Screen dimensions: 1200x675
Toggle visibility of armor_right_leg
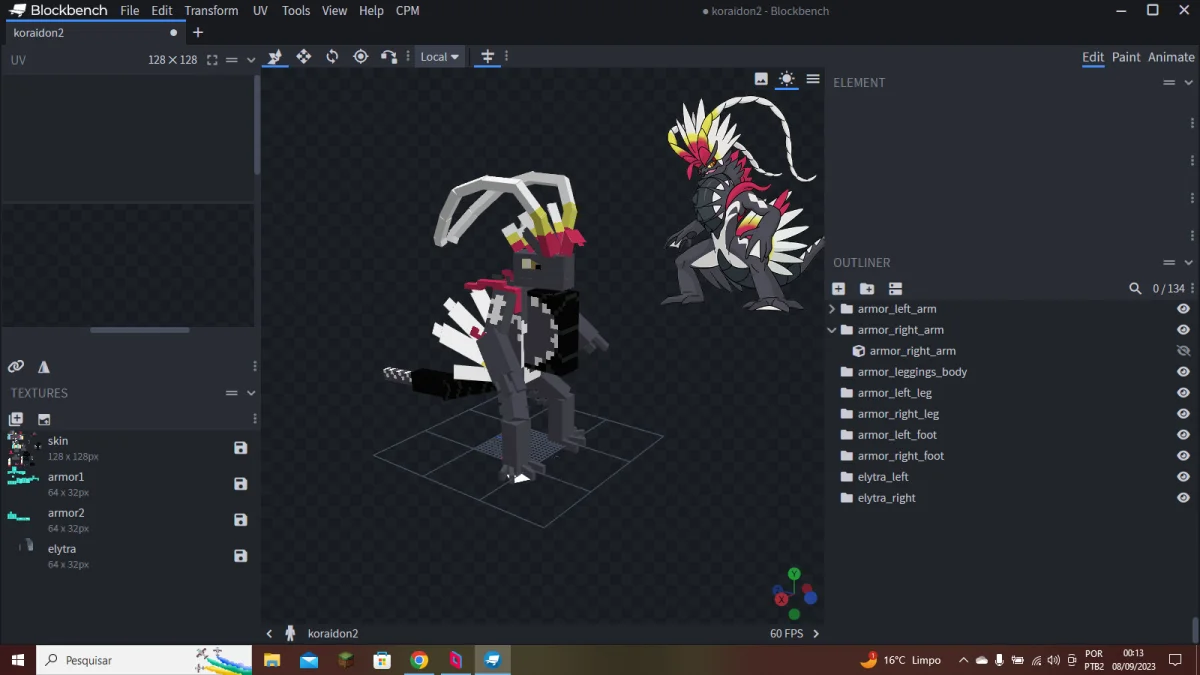point(1183,414)
